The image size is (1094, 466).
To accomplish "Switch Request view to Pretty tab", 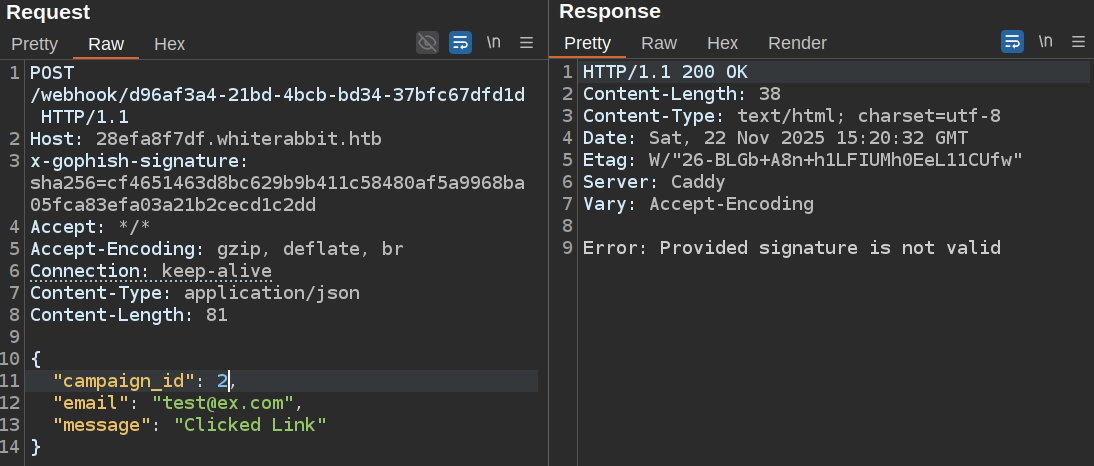I will [35, 44].
